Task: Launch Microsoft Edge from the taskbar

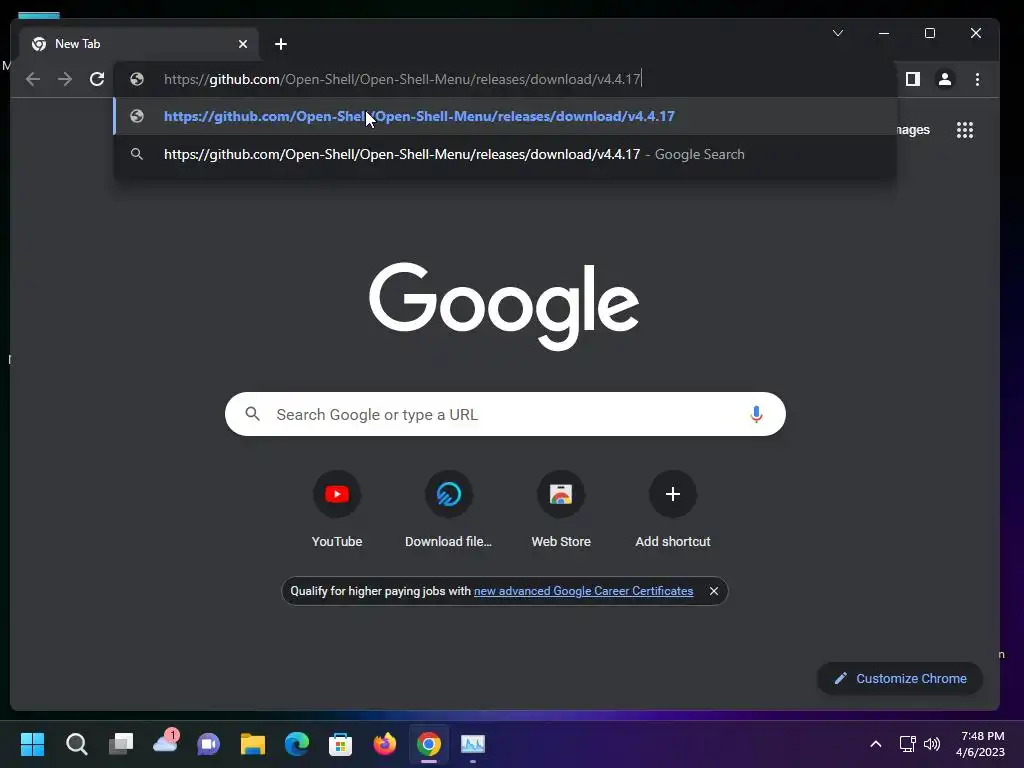Action: click(296, 744)
